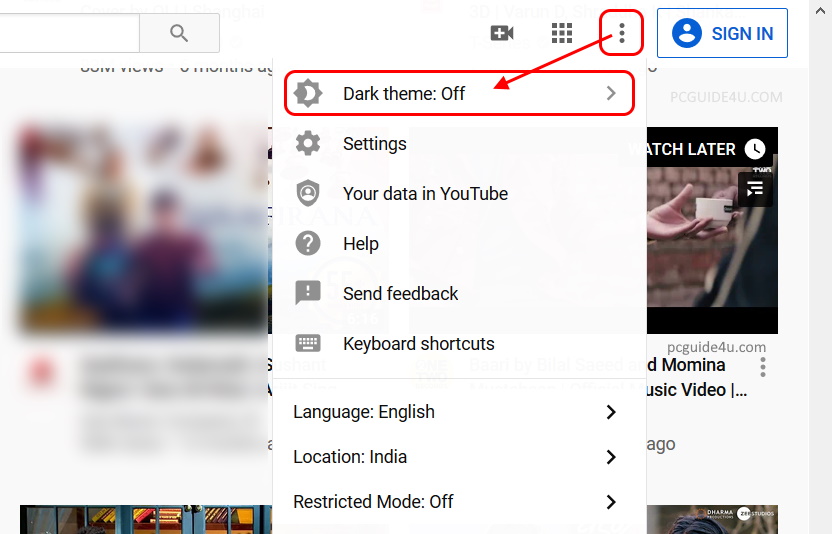The width and height of the screenshot is (832, 534).
Task: Click the three-dot settings menu icon
Action: click(x=622, y=34)
